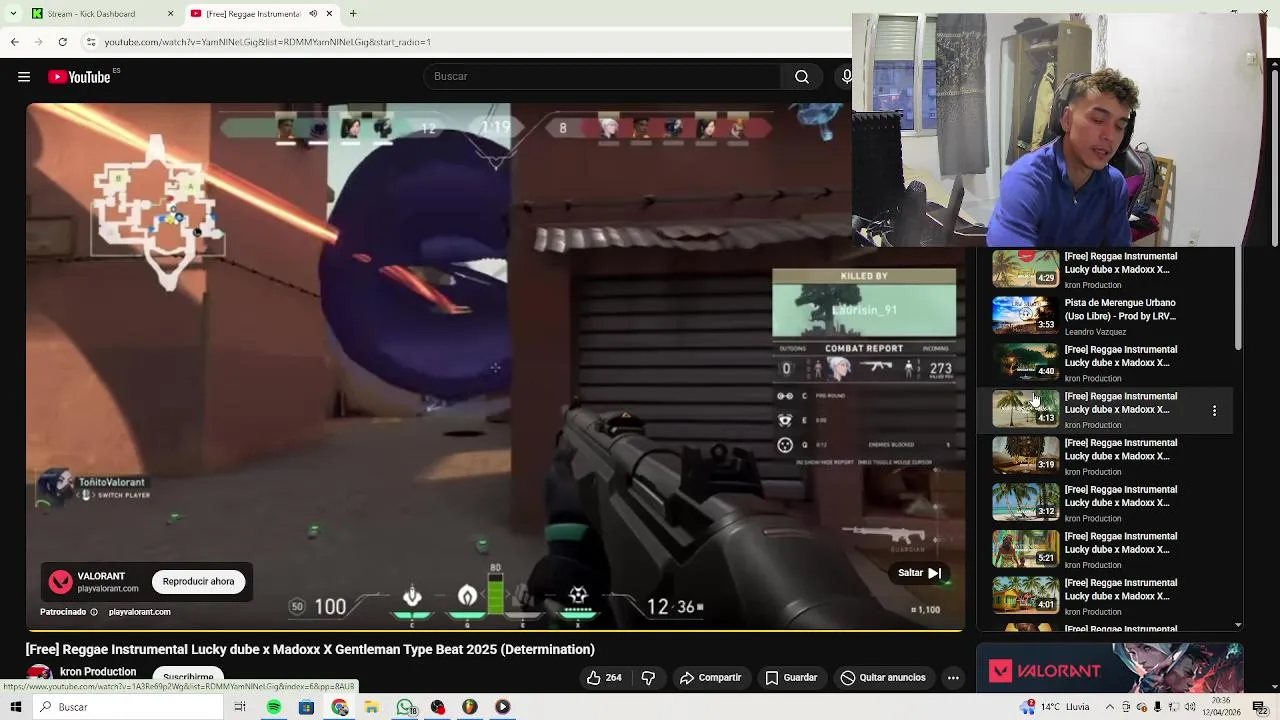Image resolution: width=1280 pixels, height=720 pixels.
Task: Start voice search with the microphone icon
Action: click(846, 77)
